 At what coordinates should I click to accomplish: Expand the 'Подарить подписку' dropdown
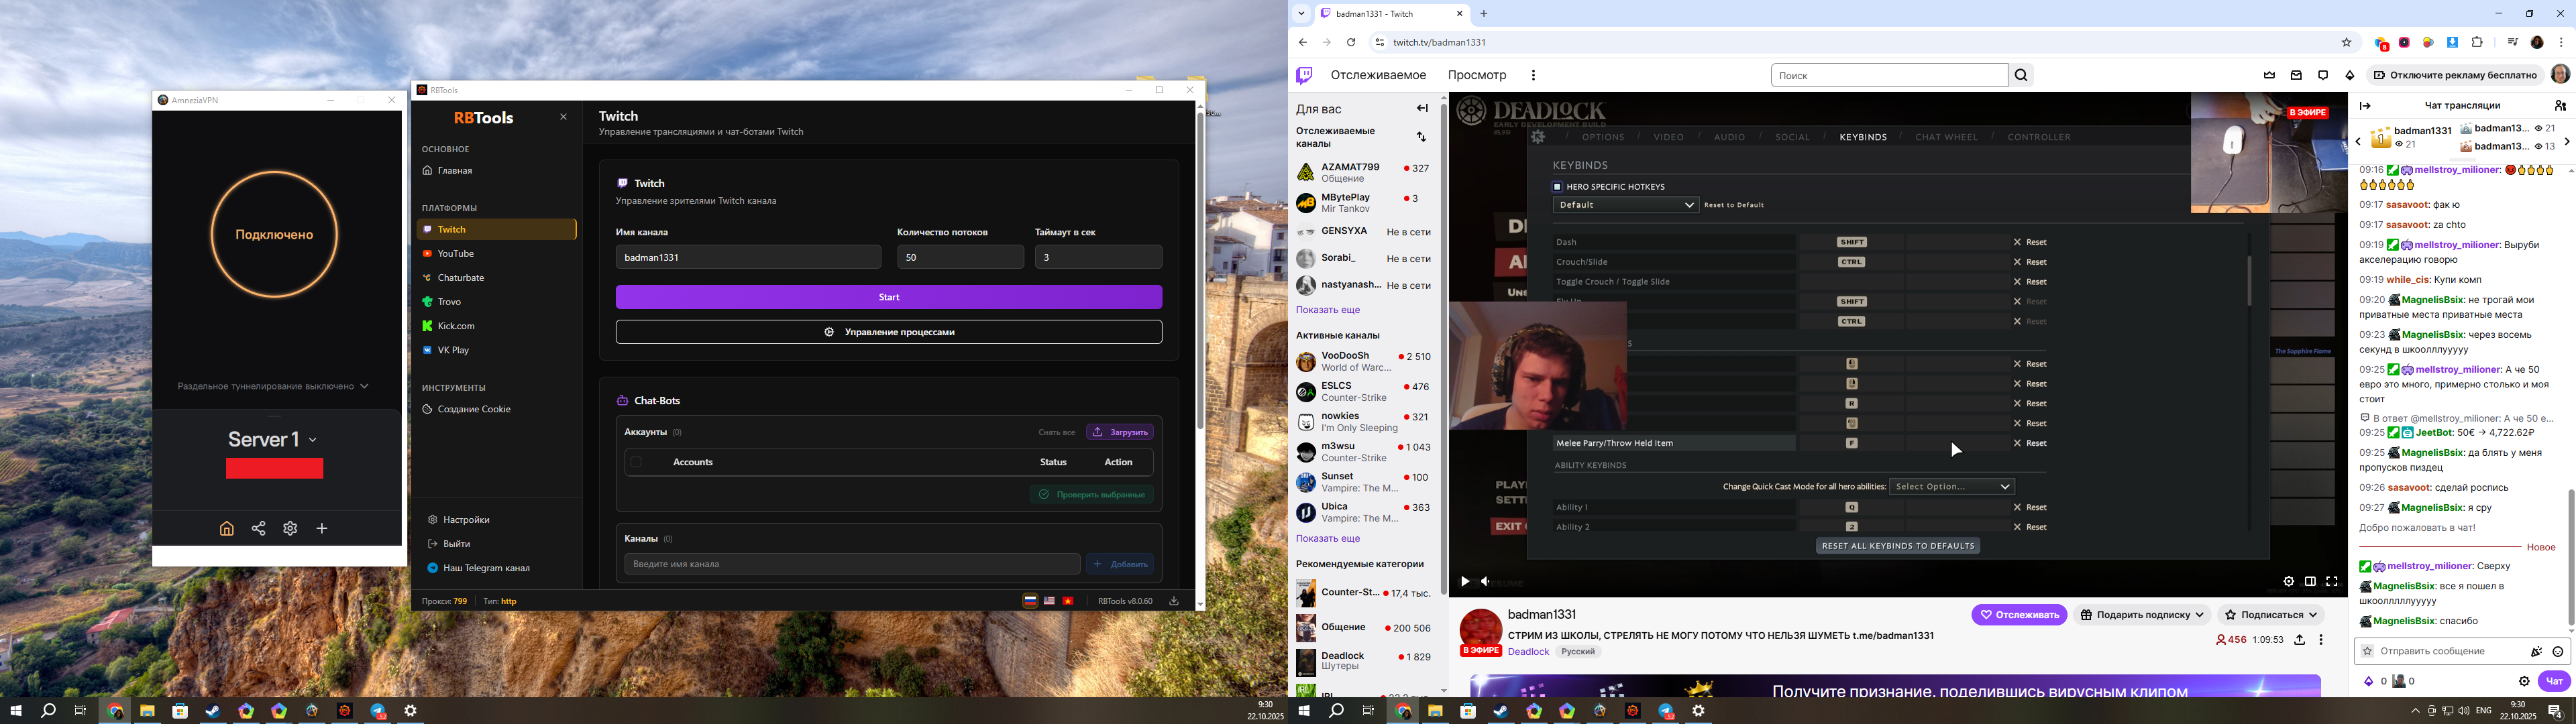pos(2141,615)
